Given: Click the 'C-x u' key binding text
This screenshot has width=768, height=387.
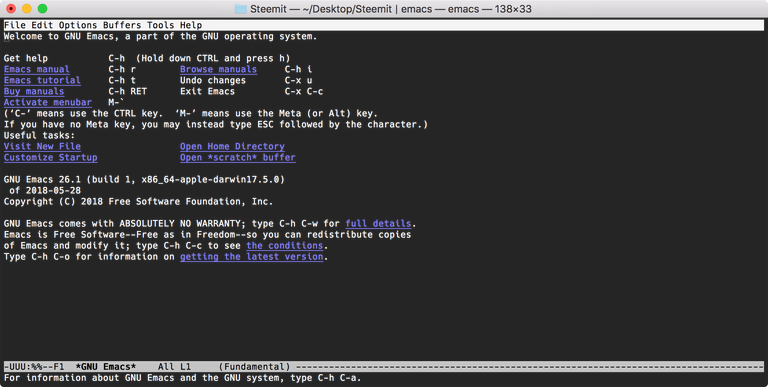Looking at the screenshot, I should click(298, 80).
